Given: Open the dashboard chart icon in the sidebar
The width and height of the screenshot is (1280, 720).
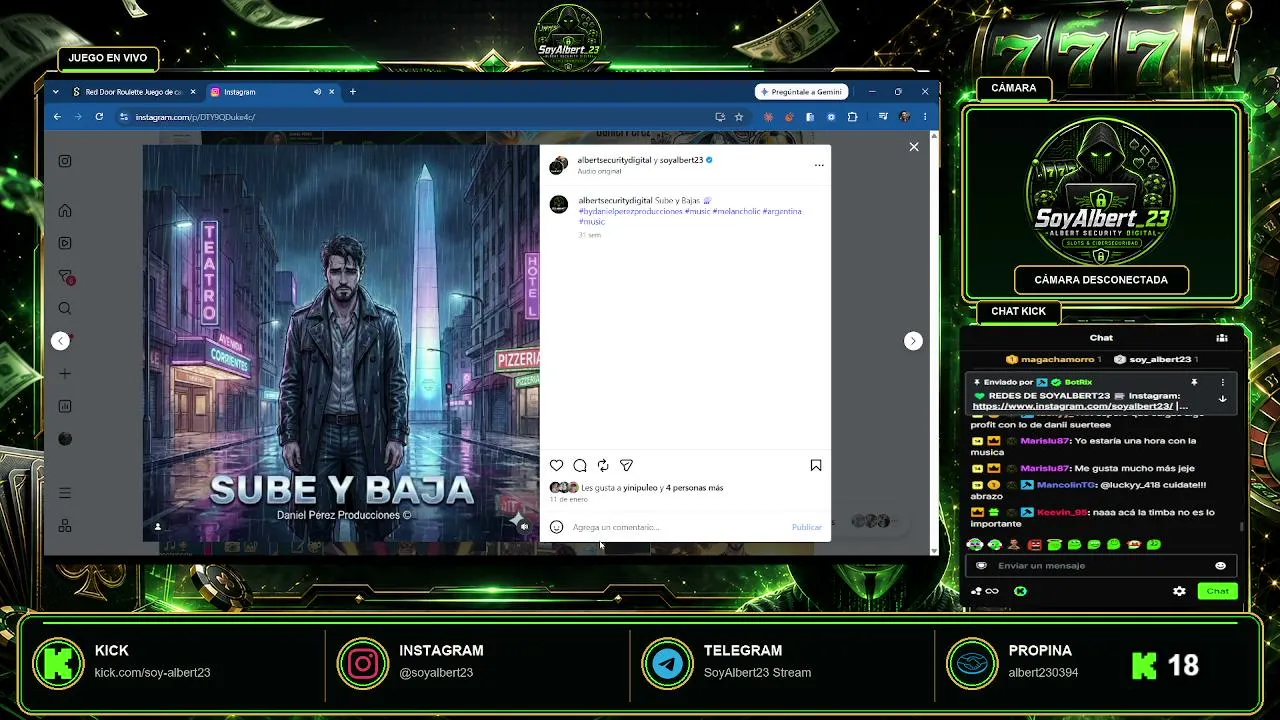Looking at the screenshot, I should 65,406.
